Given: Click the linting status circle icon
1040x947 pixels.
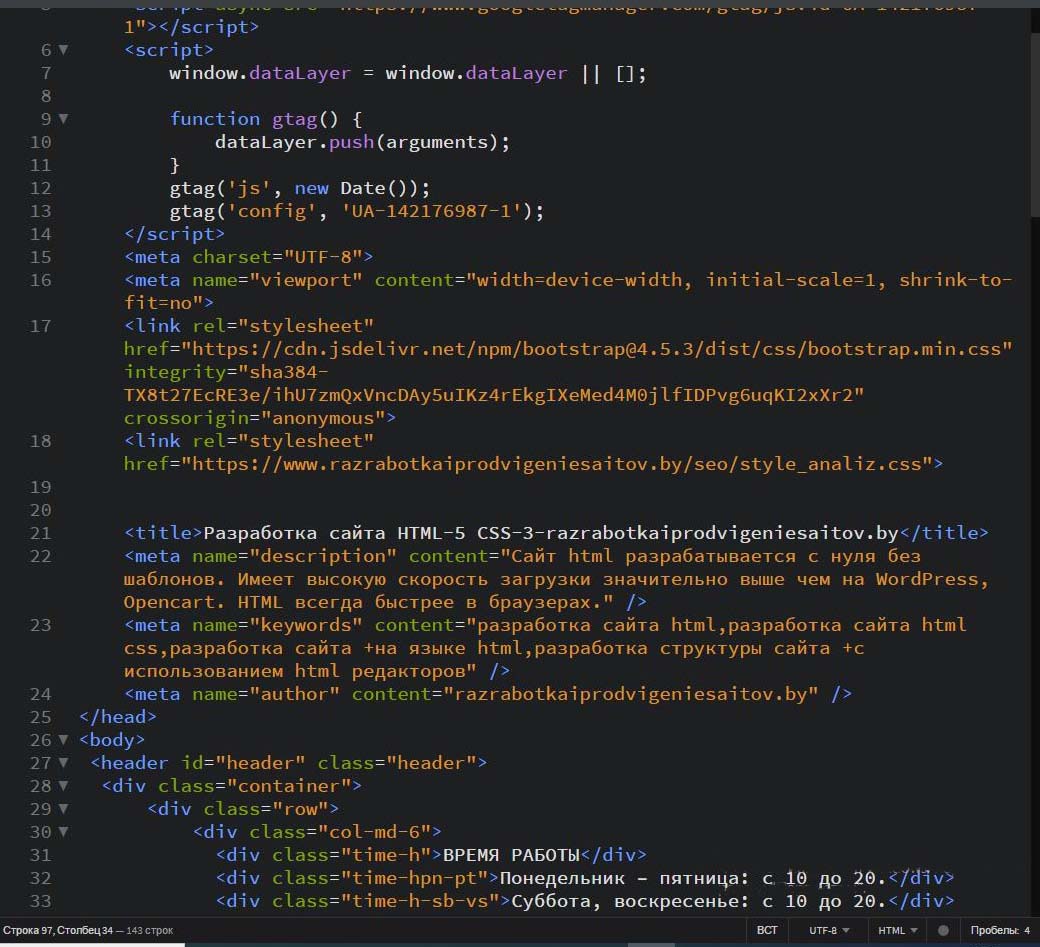Looking at the screenshot, I should (942, 930).
